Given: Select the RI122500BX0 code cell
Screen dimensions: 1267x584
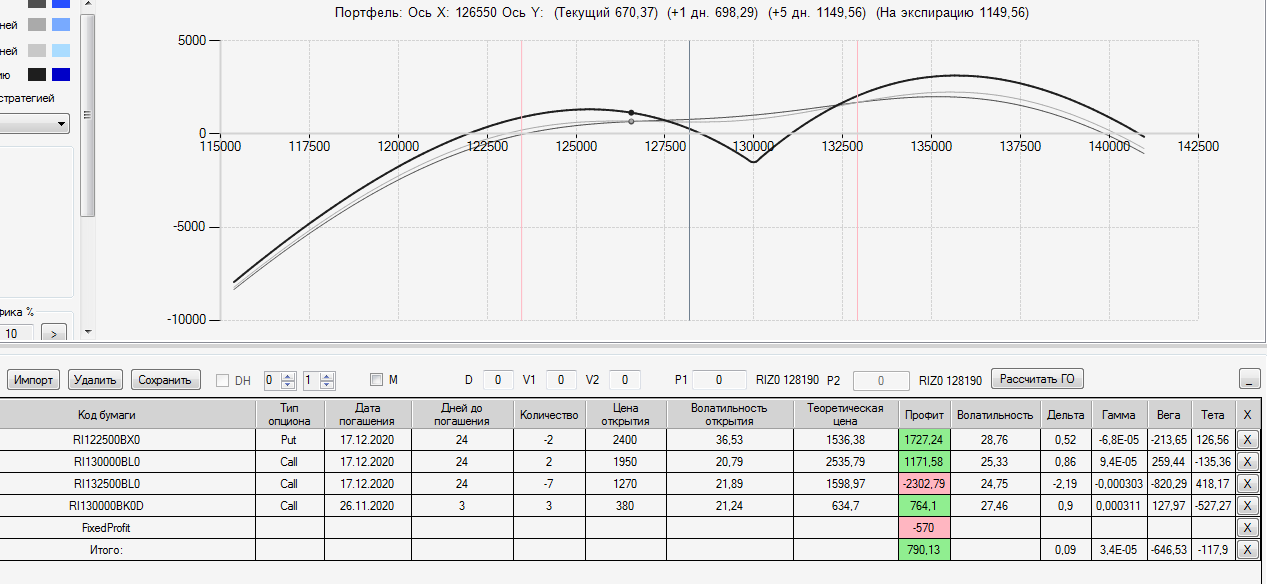Looking at the screenshot, I should pyautogui.click(x=127, y=439).
